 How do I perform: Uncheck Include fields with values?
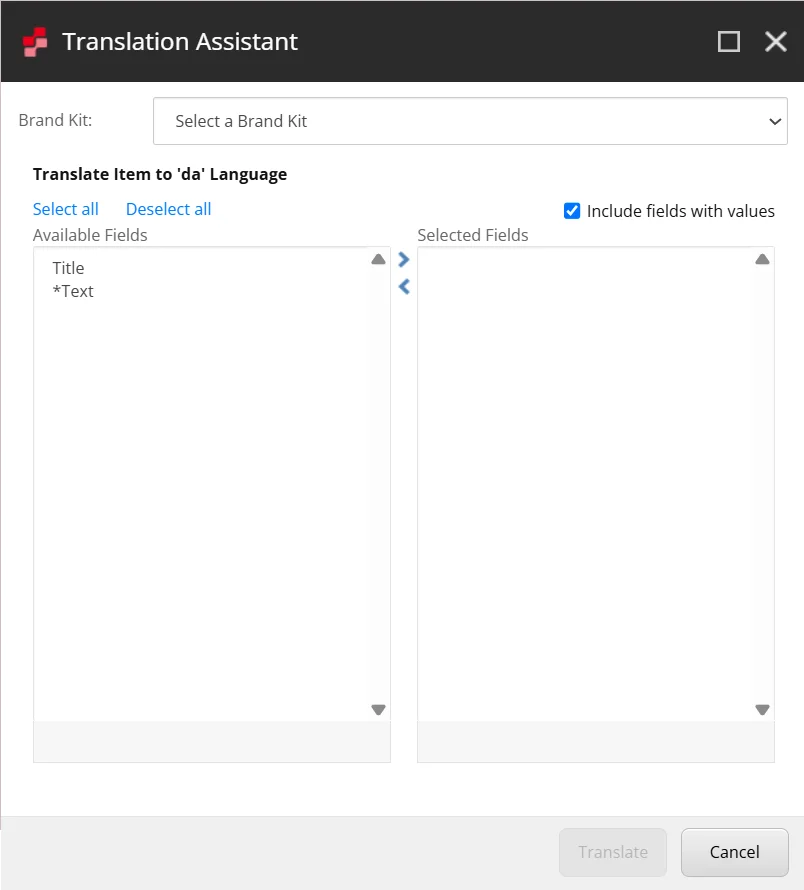pyautogui.click(x=572, y=211)
